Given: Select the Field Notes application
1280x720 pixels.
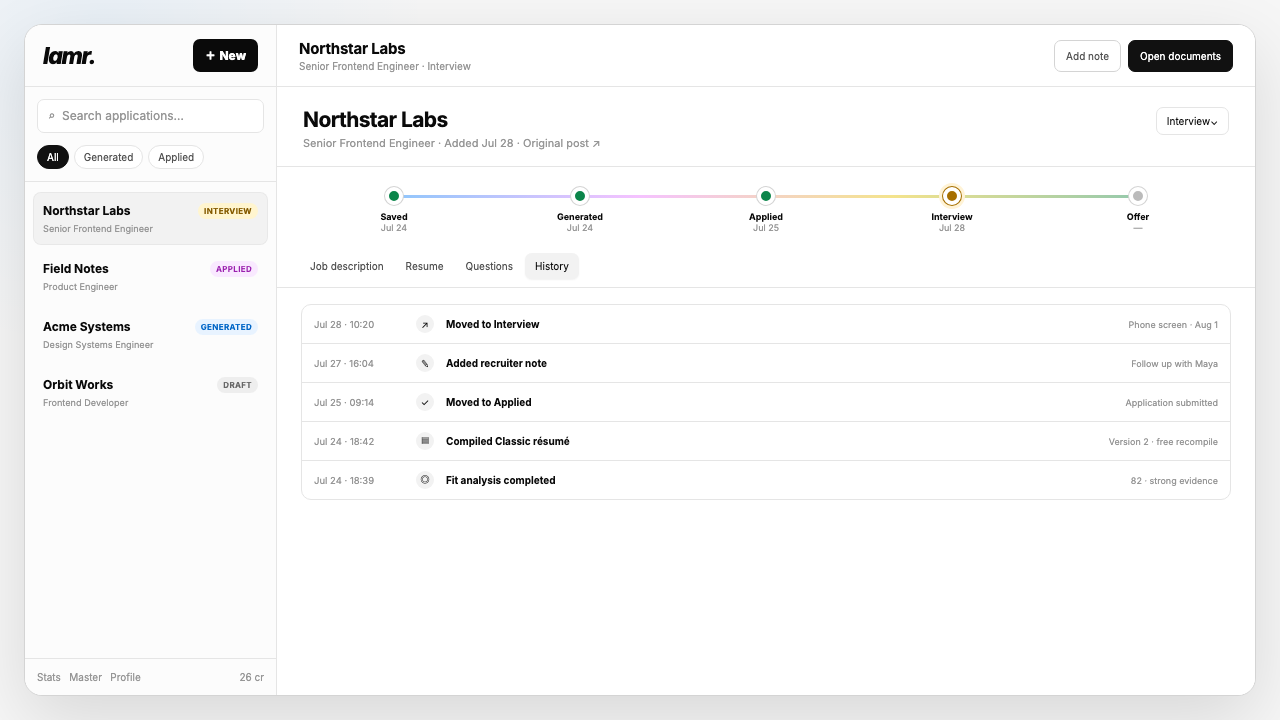Looking at the screenshot, I should tap(150, 276).
